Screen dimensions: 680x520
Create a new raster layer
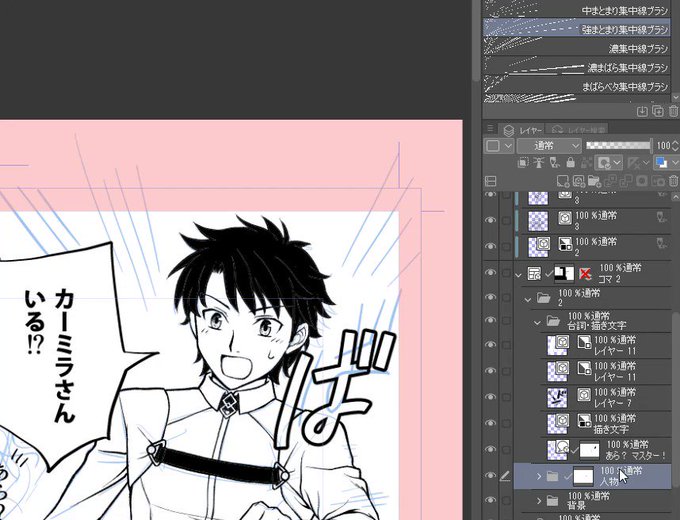562,181
